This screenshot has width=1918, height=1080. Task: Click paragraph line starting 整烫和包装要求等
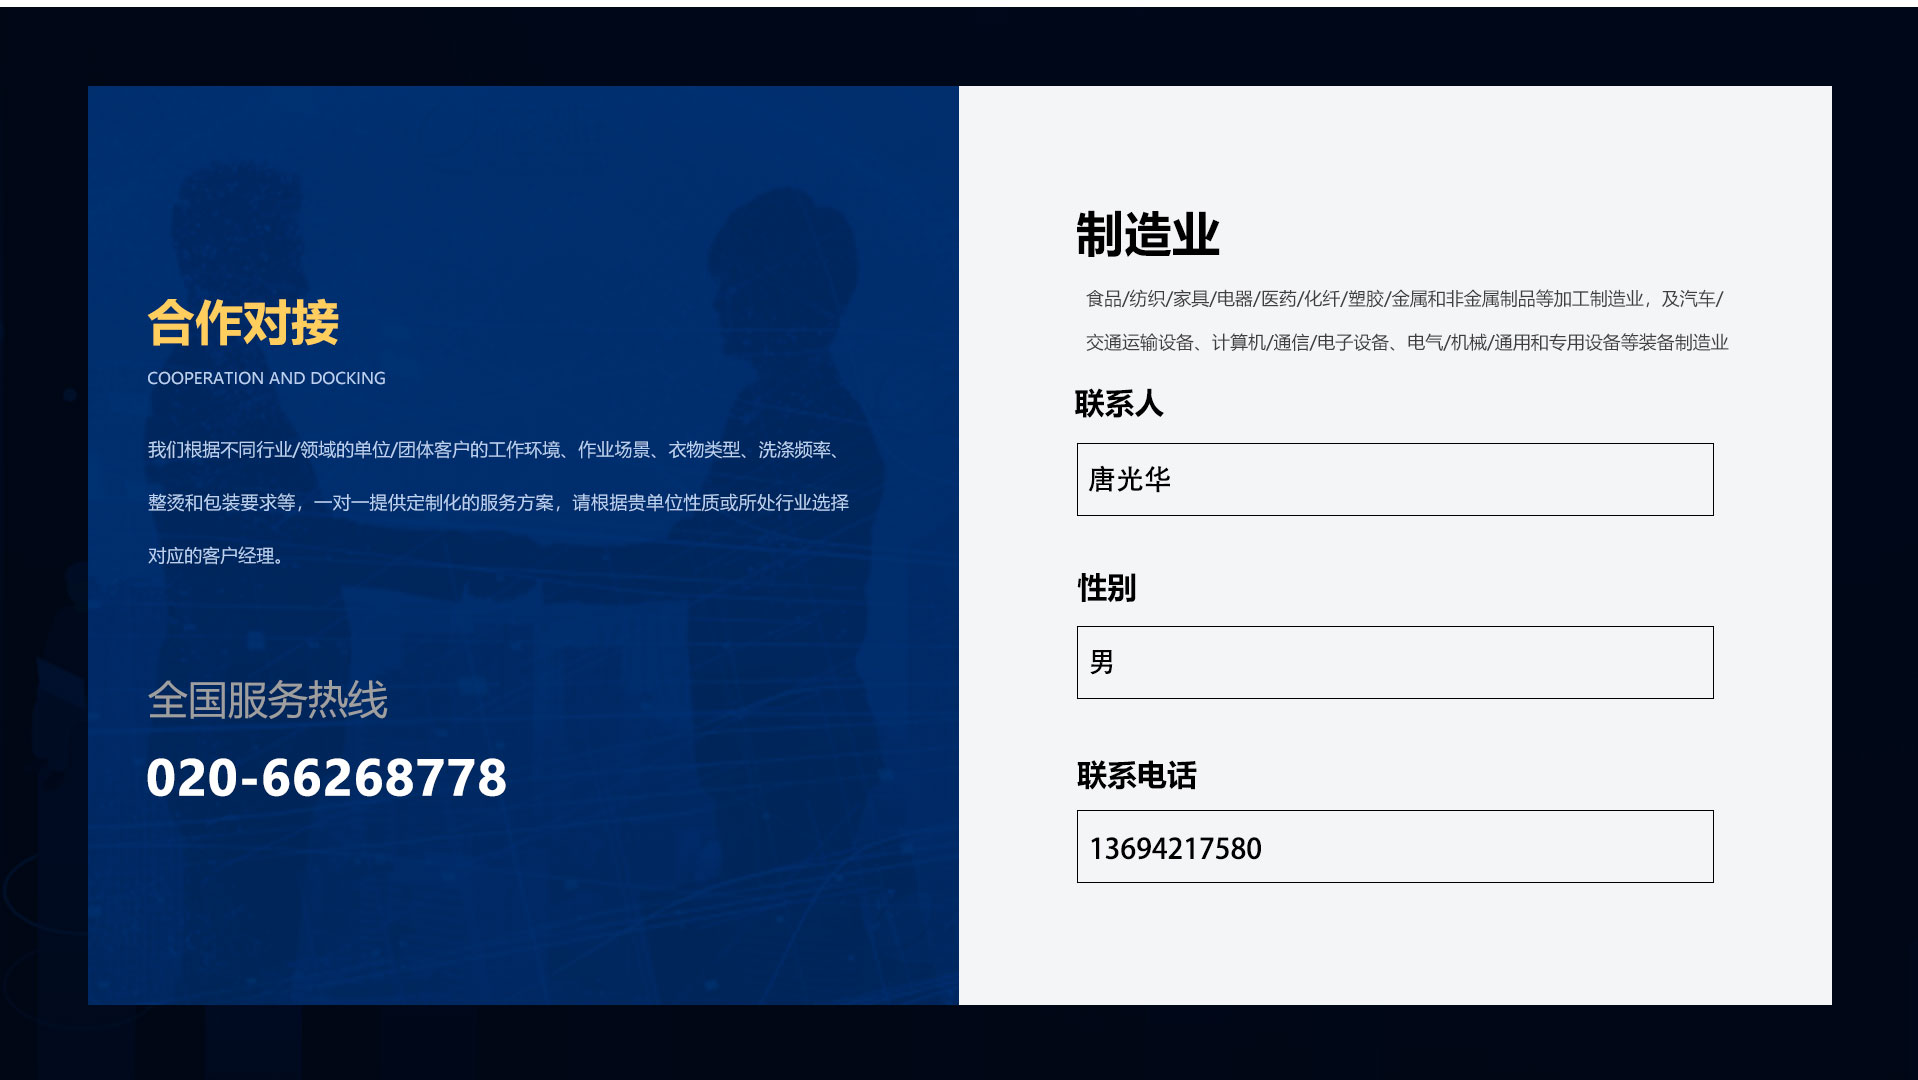pyautogui.click(x=498, y=503)
